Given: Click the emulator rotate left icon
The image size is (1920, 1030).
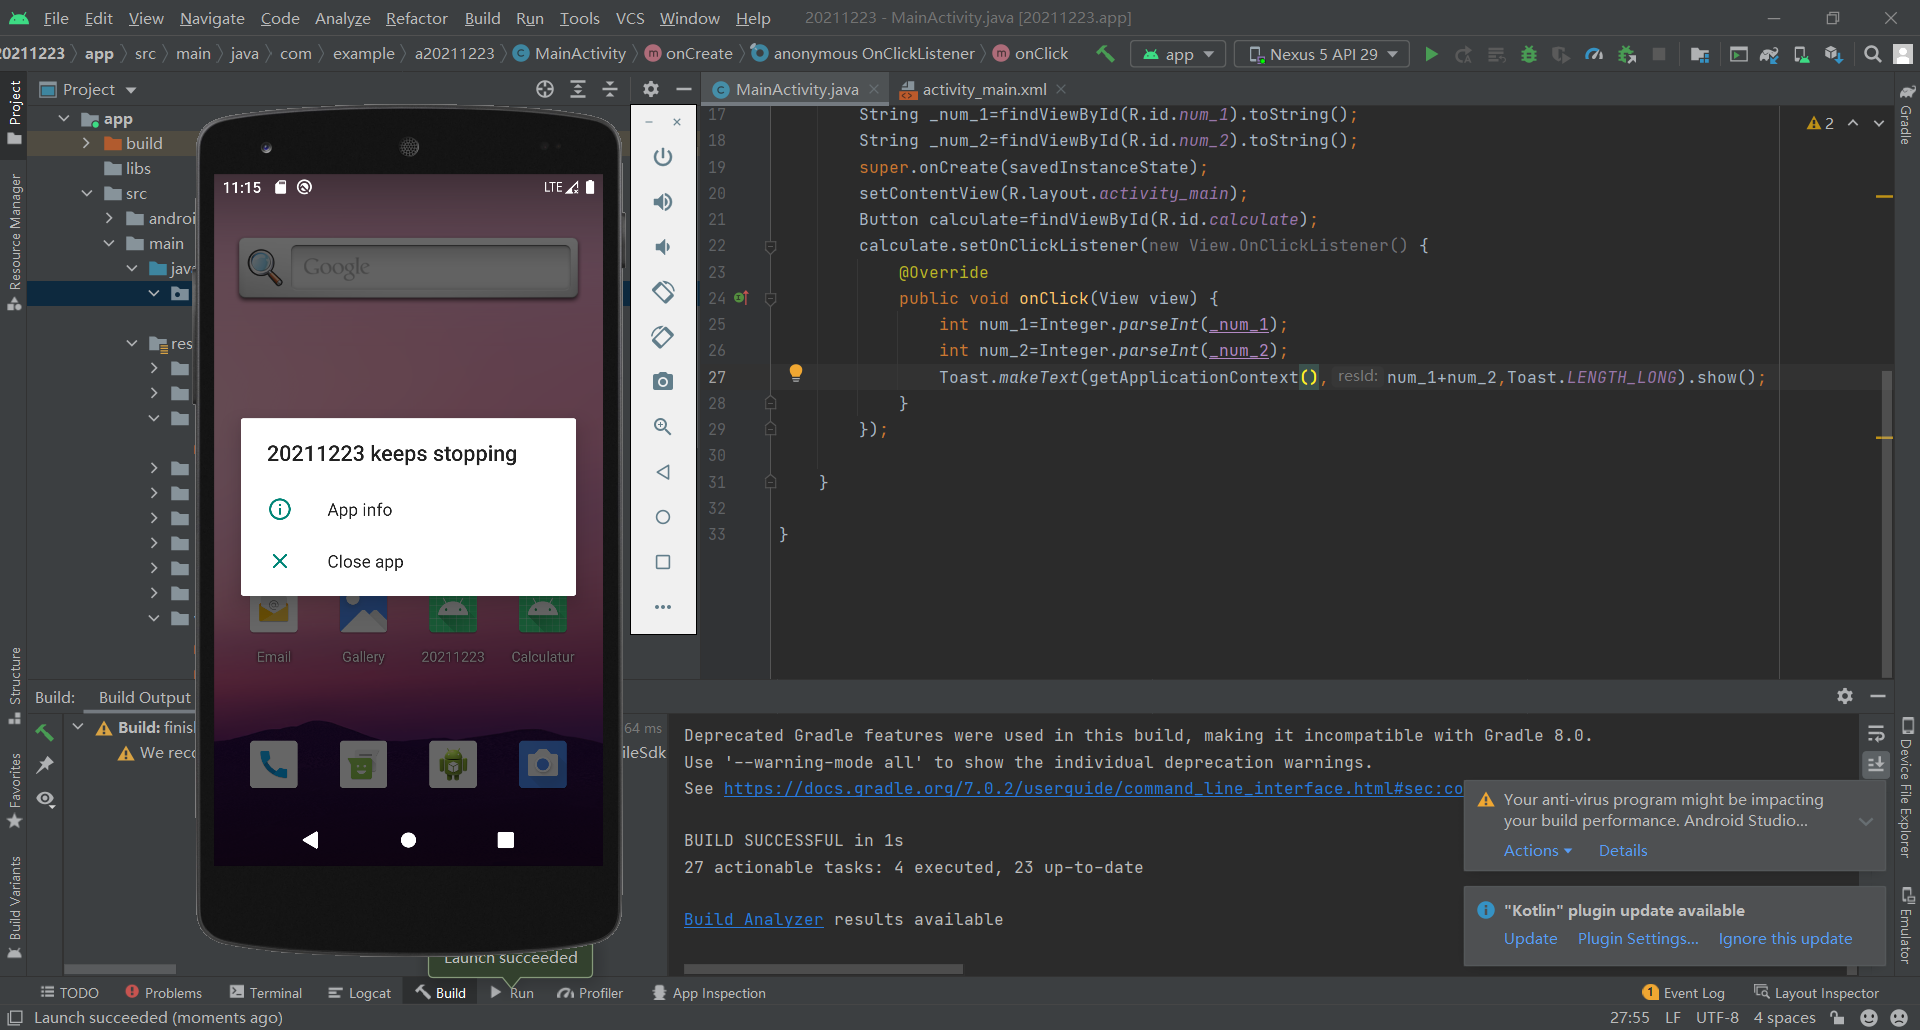Looking at the screenshot, I should click(x=662, y=292).
